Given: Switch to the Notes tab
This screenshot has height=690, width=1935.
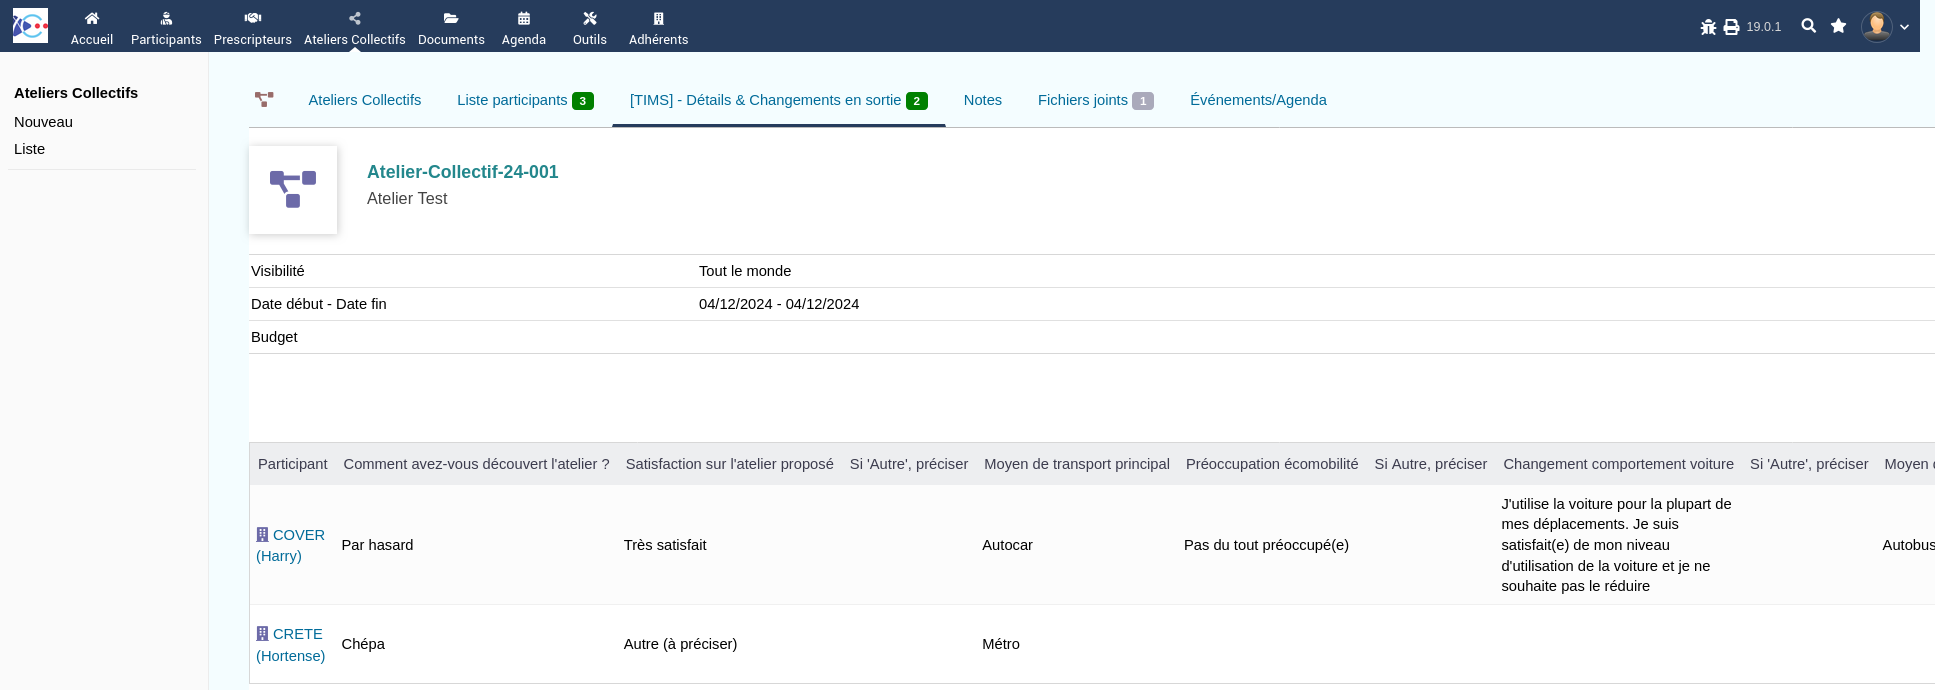Looking at the screenshot, I should click(982, 100).
